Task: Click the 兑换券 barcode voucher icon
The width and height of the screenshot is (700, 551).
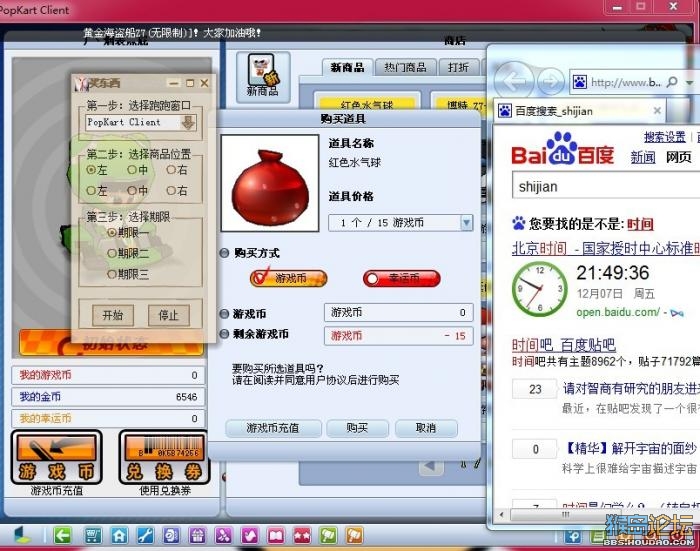Action: pos(164,457)
